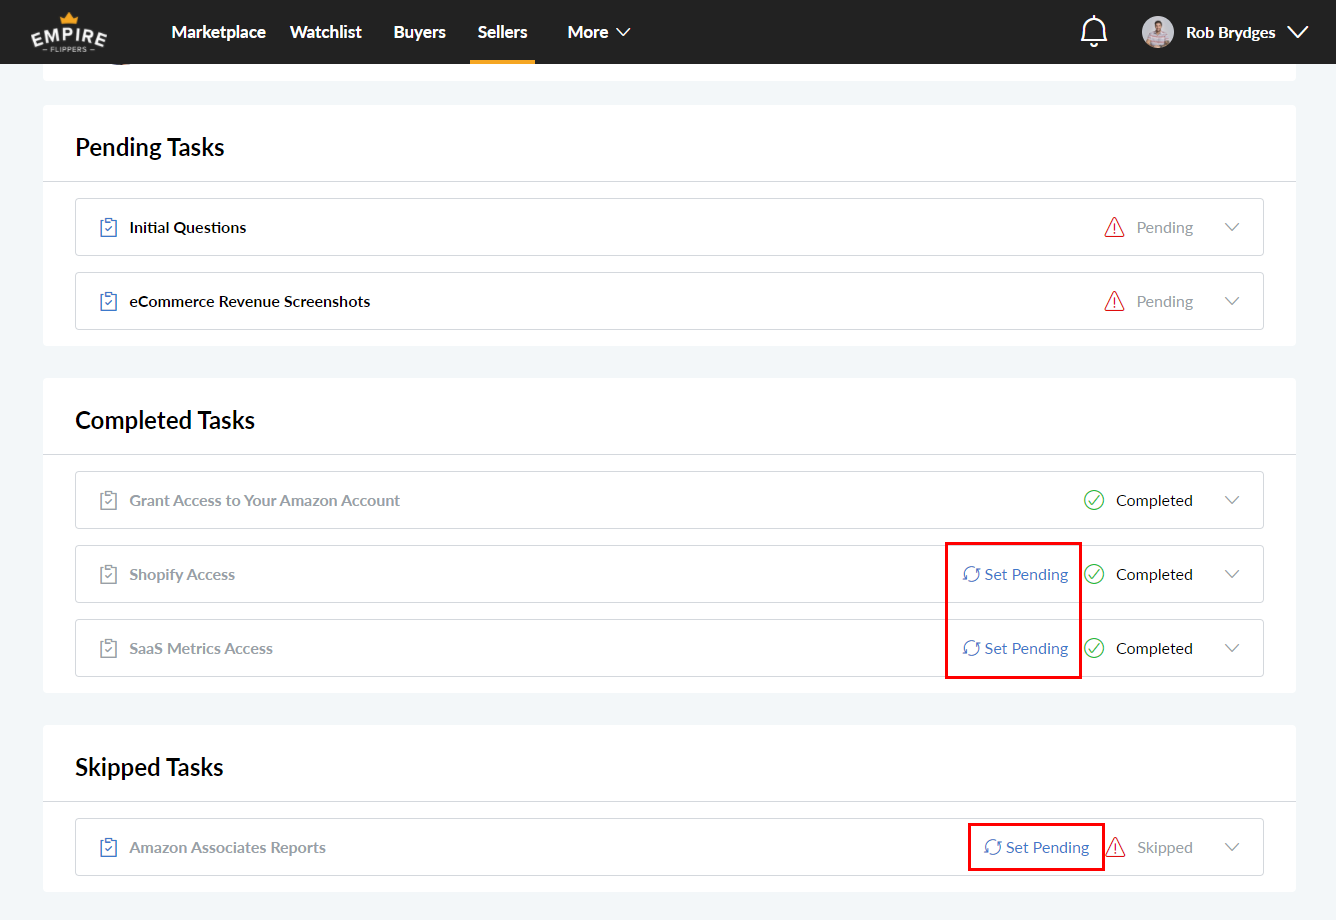Select the Sellers tab
Image resolution: width=1336 pixels, height=920 pixels.
click(x=502, y=32)
